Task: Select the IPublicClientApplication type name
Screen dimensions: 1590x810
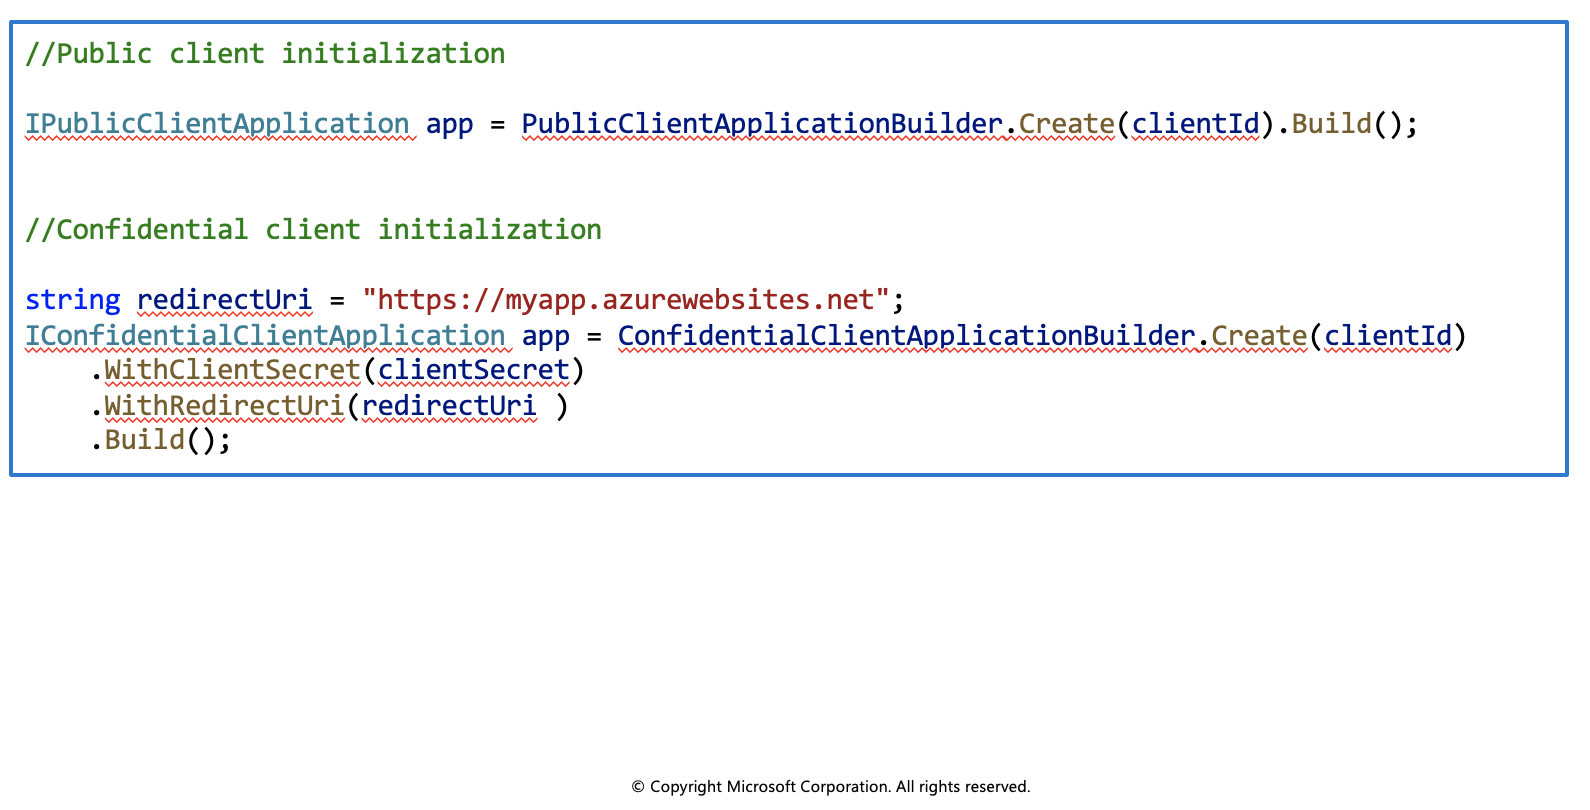Action: click(x=217, y=124)
